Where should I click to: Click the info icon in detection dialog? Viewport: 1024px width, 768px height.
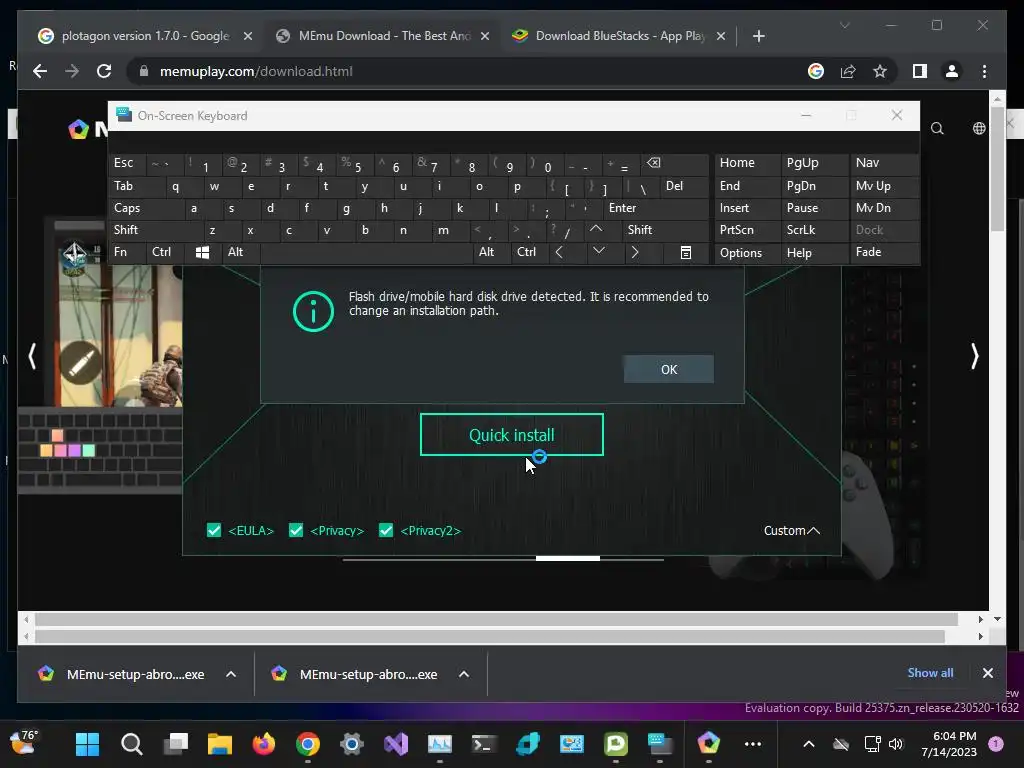[313, 312]
